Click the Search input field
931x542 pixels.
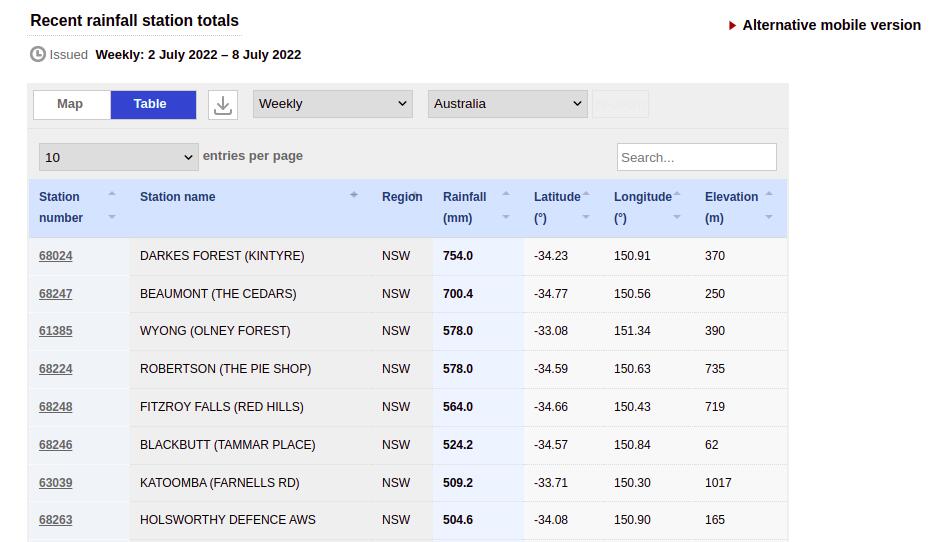tap(696, 157)
